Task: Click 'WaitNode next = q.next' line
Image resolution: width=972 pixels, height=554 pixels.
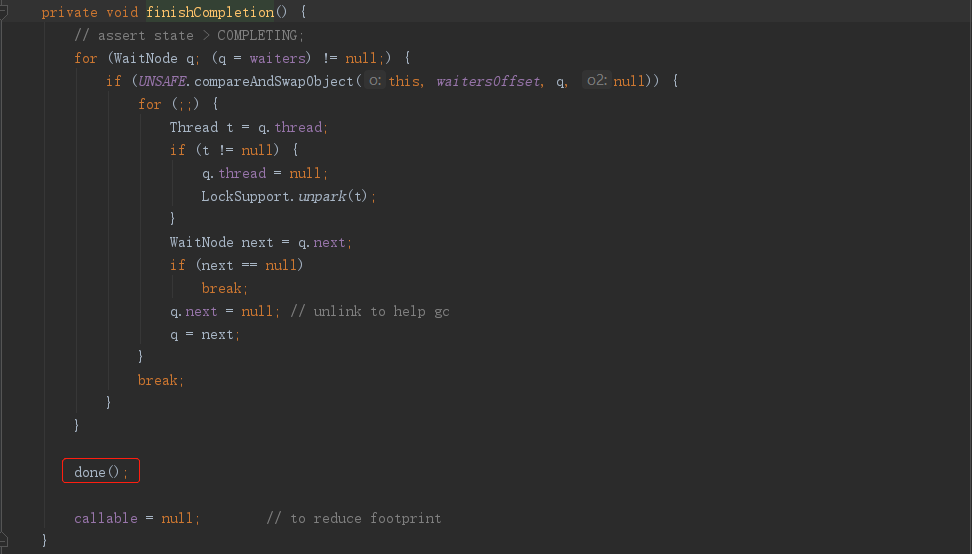Action: 261,242
